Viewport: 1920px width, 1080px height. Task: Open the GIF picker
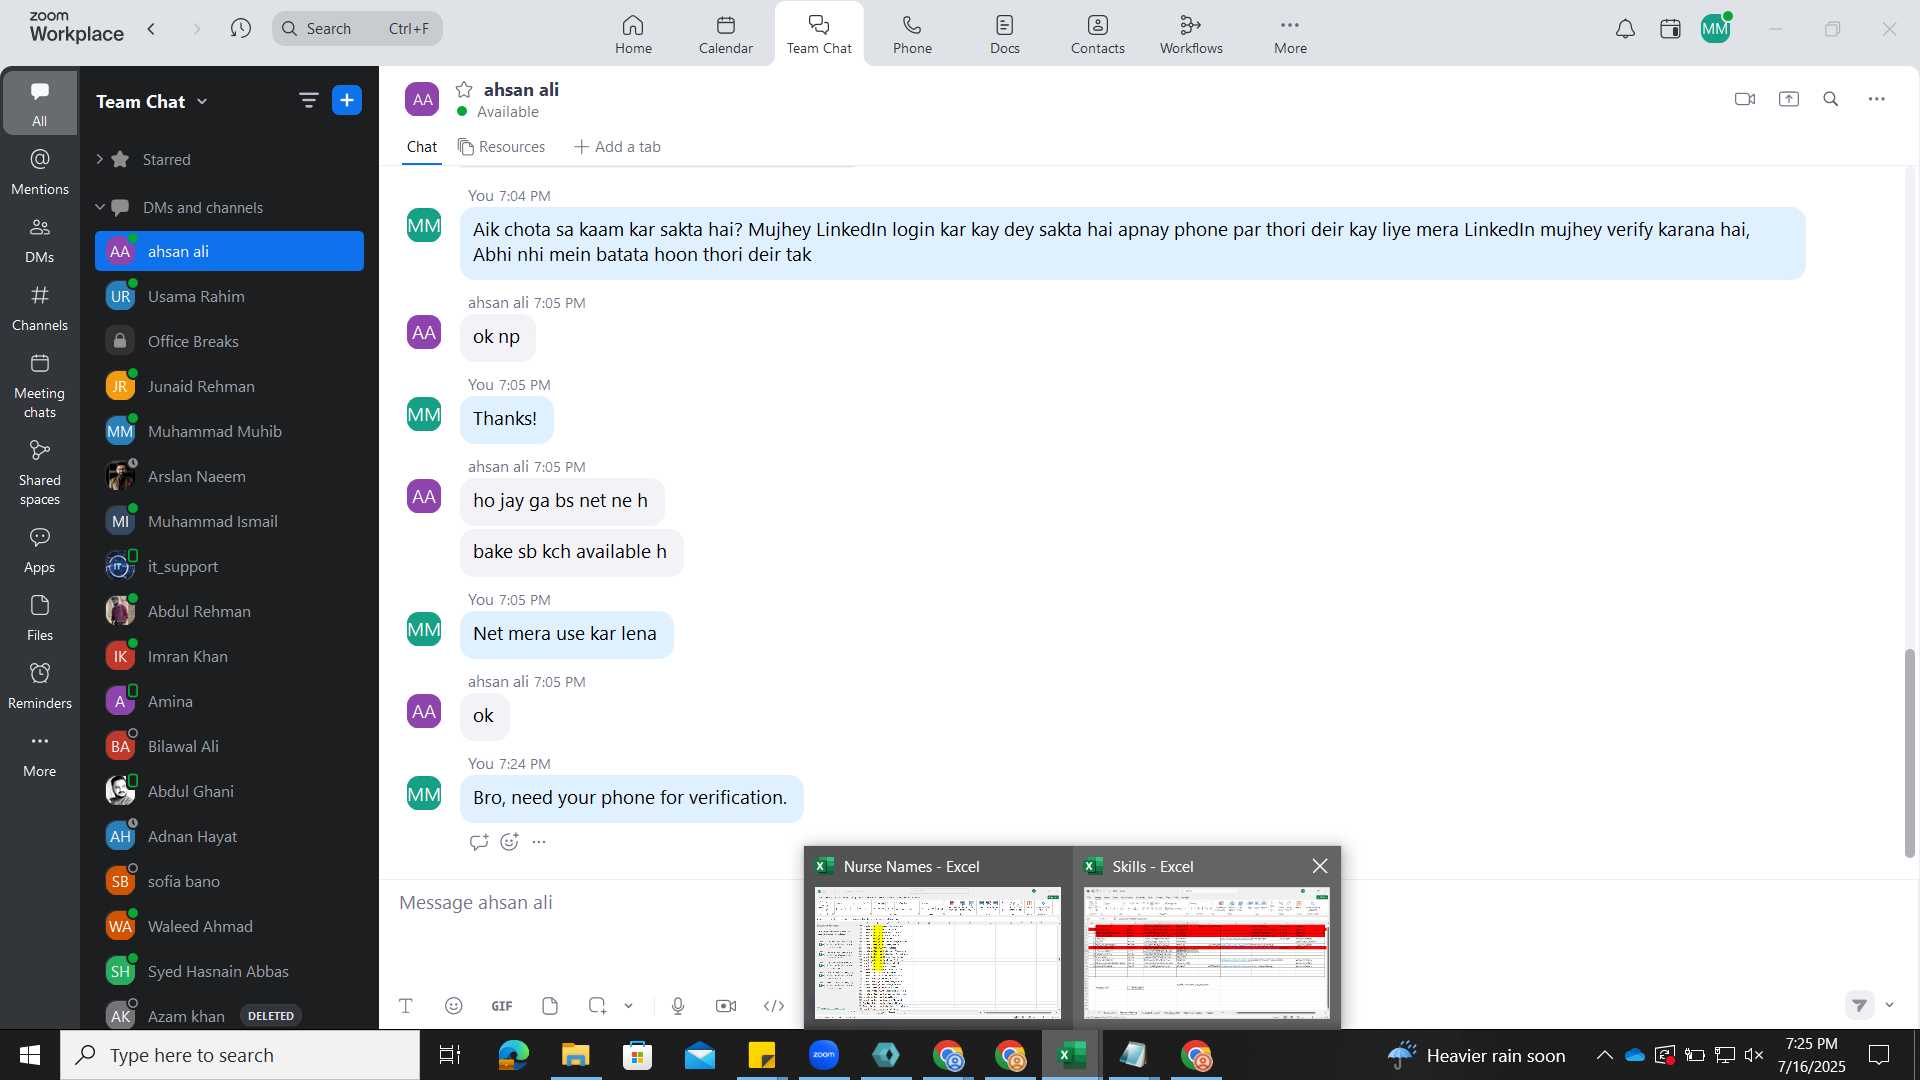point(502,1006)
